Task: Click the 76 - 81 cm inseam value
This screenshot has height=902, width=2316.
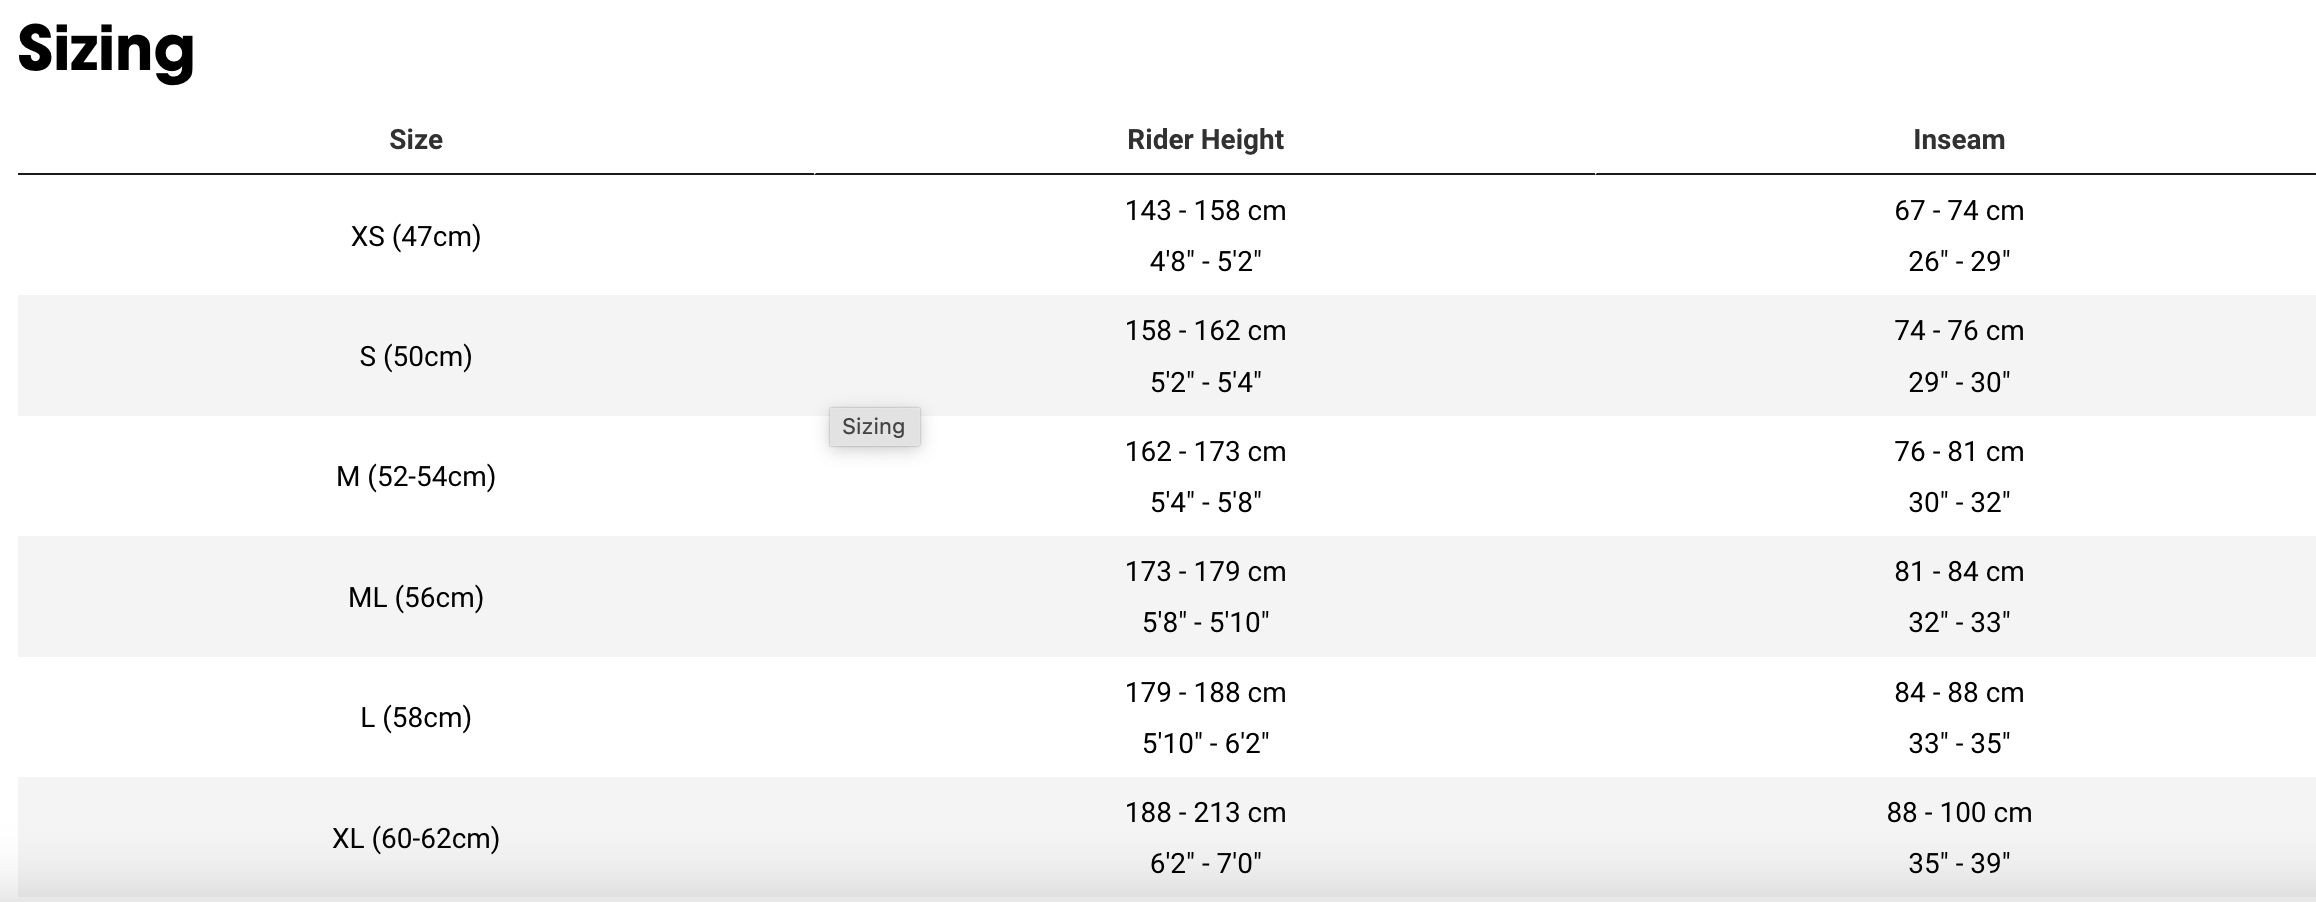Action: (x=1959, y=451)
